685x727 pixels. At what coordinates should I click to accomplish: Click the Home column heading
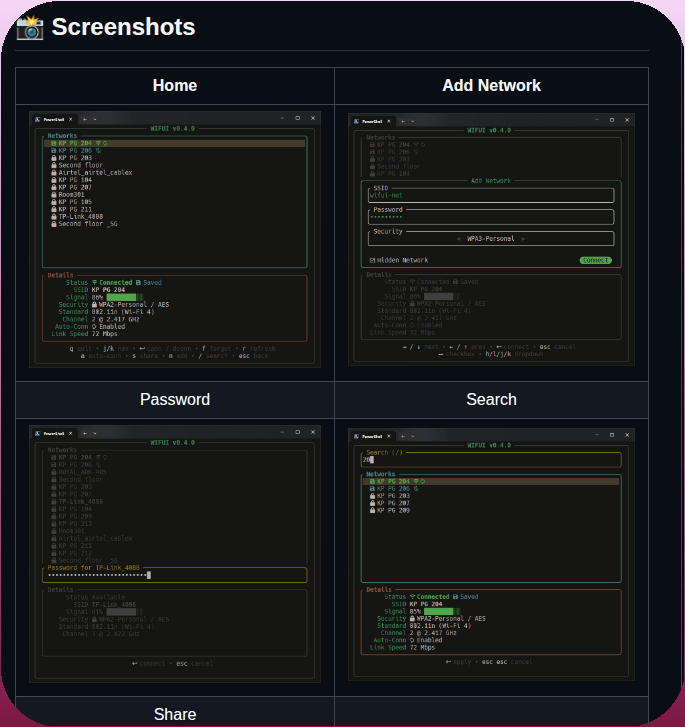(175, 86)
